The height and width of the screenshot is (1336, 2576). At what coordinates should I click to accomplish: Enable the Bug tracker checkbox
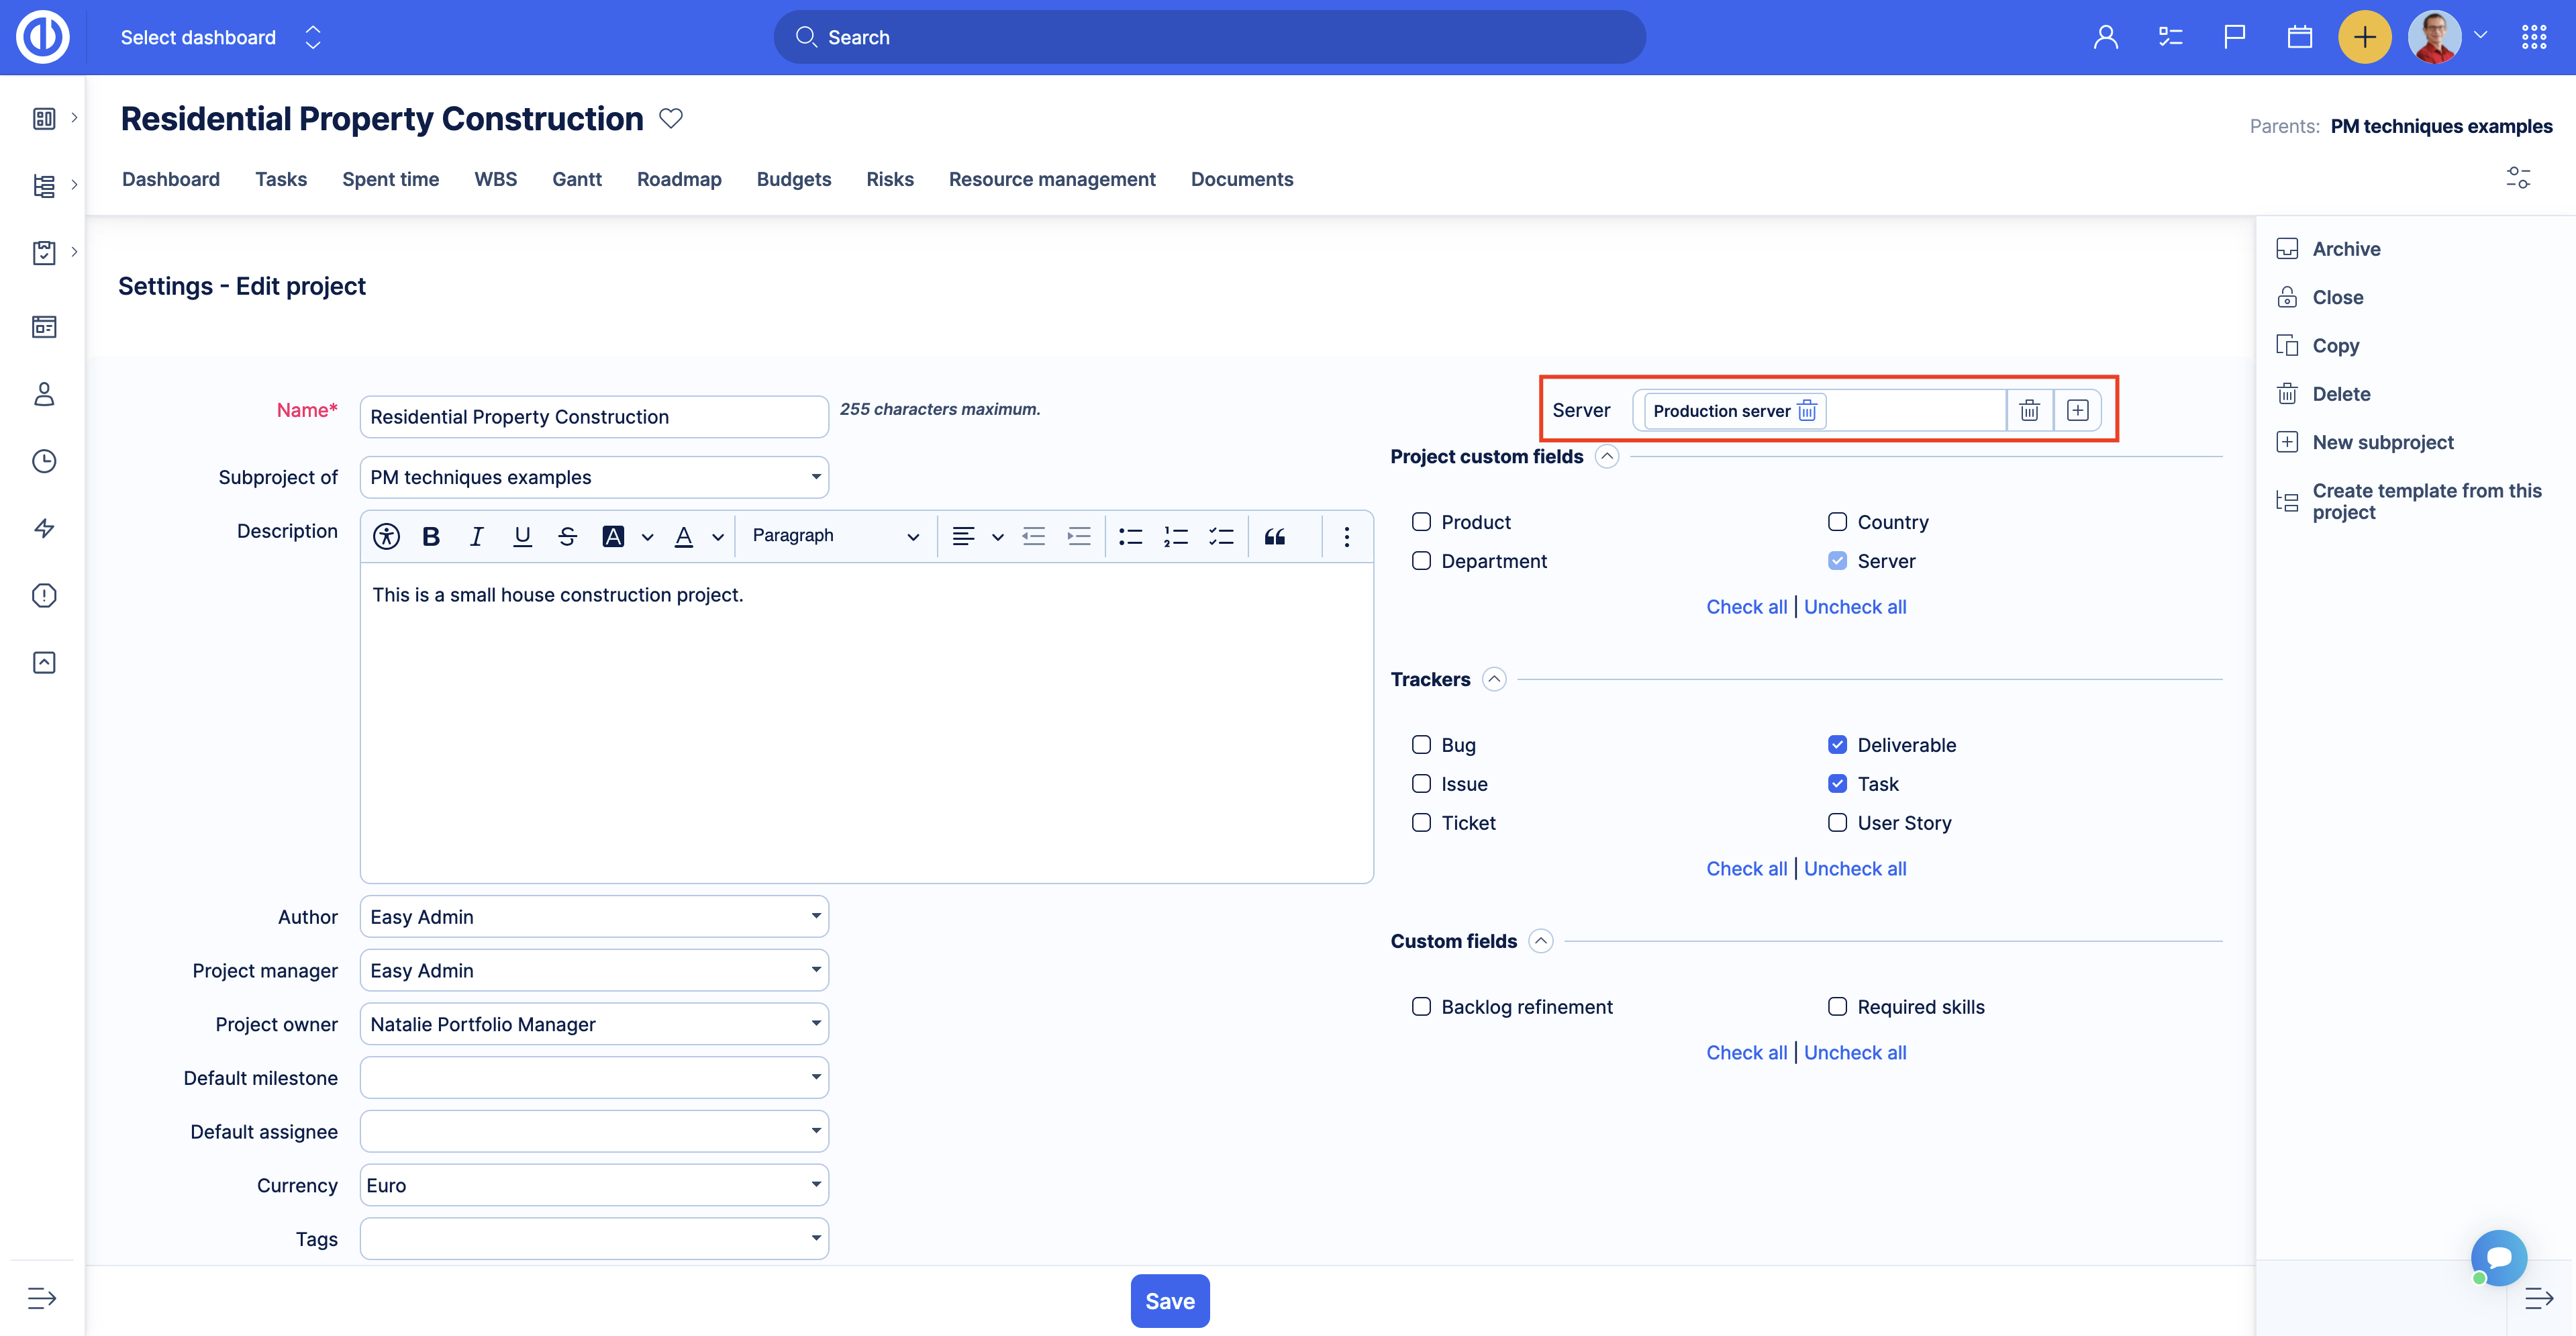(1421, 744)
